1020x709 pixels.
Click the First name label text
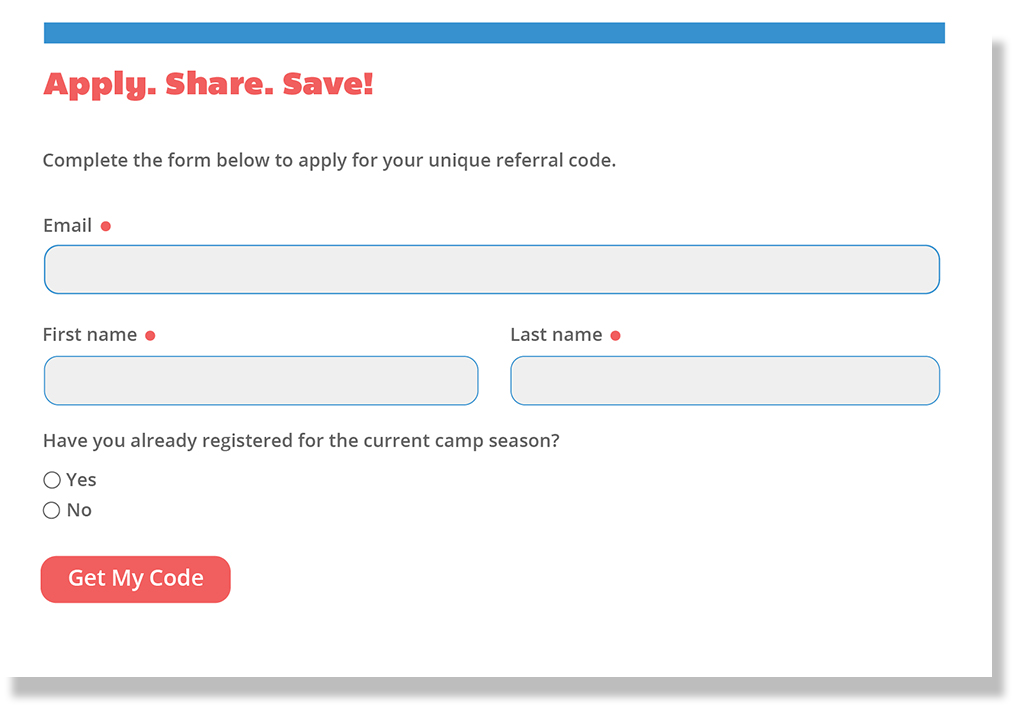click(x=90, y=335)
